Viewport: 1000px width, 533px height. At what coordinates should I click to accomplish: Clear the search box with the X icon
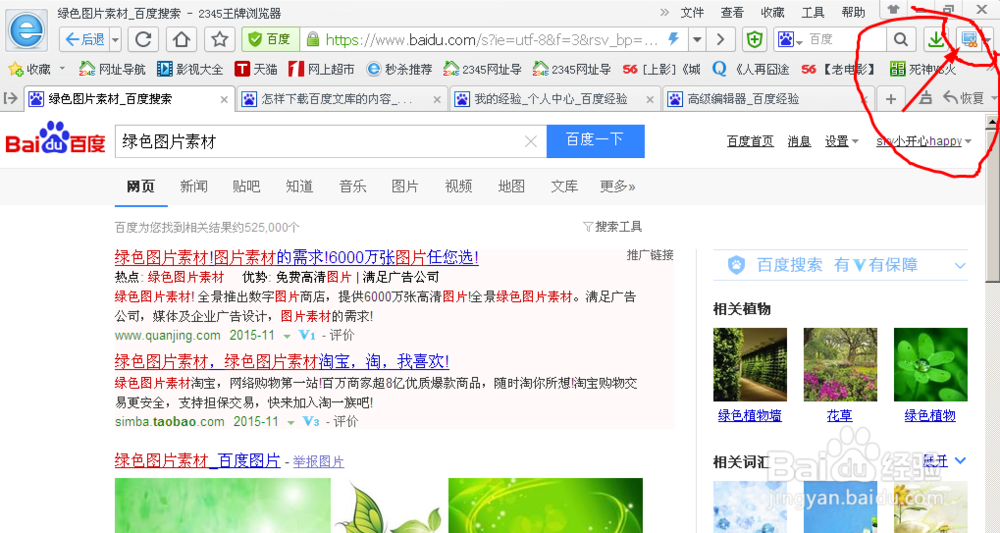point(531,142)
